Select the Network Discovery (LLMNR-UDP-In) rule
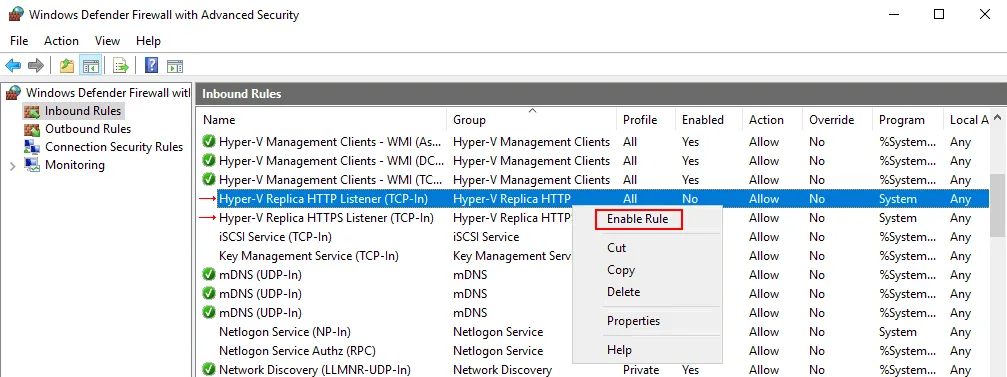The height and width of the screenshot is (377, 1007). click(x=315, y=370)
